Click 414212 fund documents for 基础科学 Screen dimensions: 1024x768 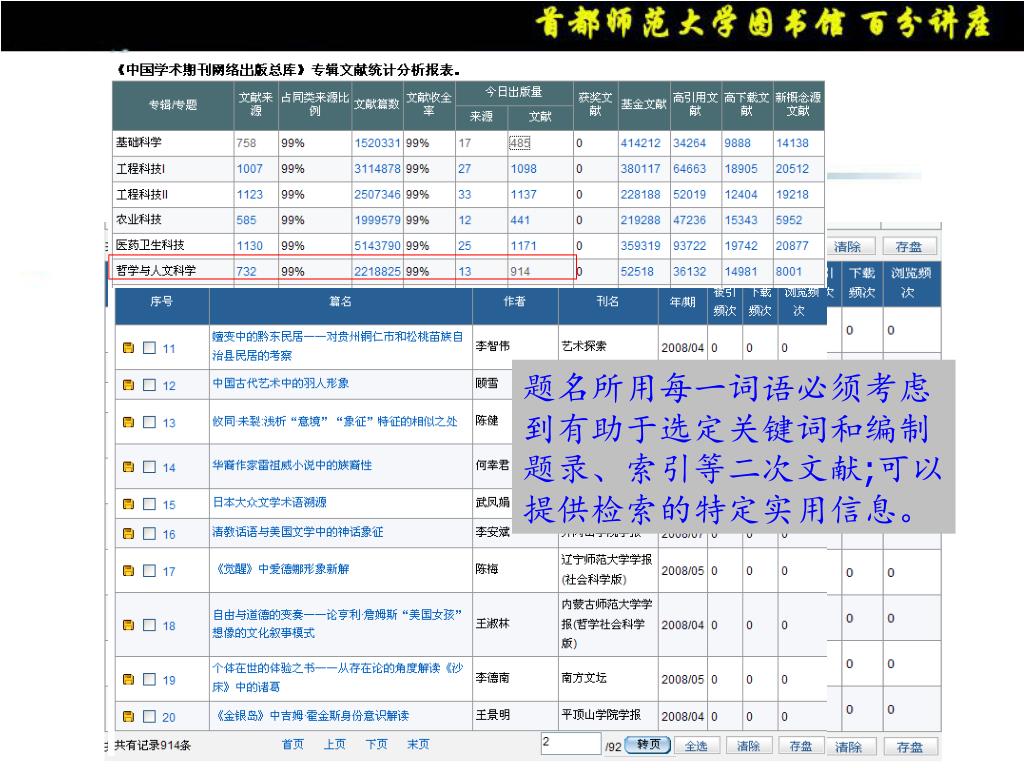point(641,143)
